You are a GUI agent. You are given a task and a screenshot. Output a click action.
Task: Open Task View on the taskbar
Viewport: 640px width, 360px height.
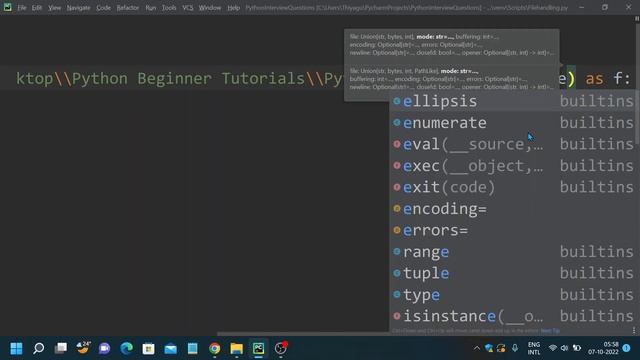click(x=61, y=348)
